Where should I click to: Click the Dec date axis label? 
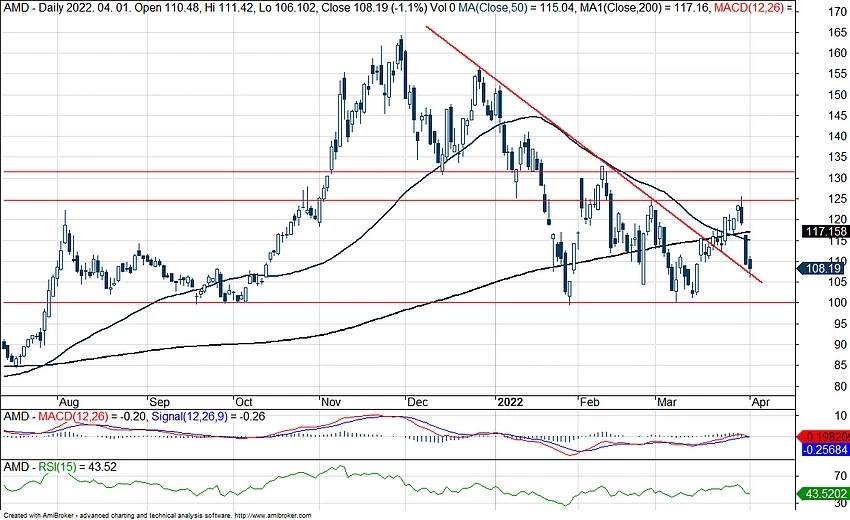pos(417,402)
